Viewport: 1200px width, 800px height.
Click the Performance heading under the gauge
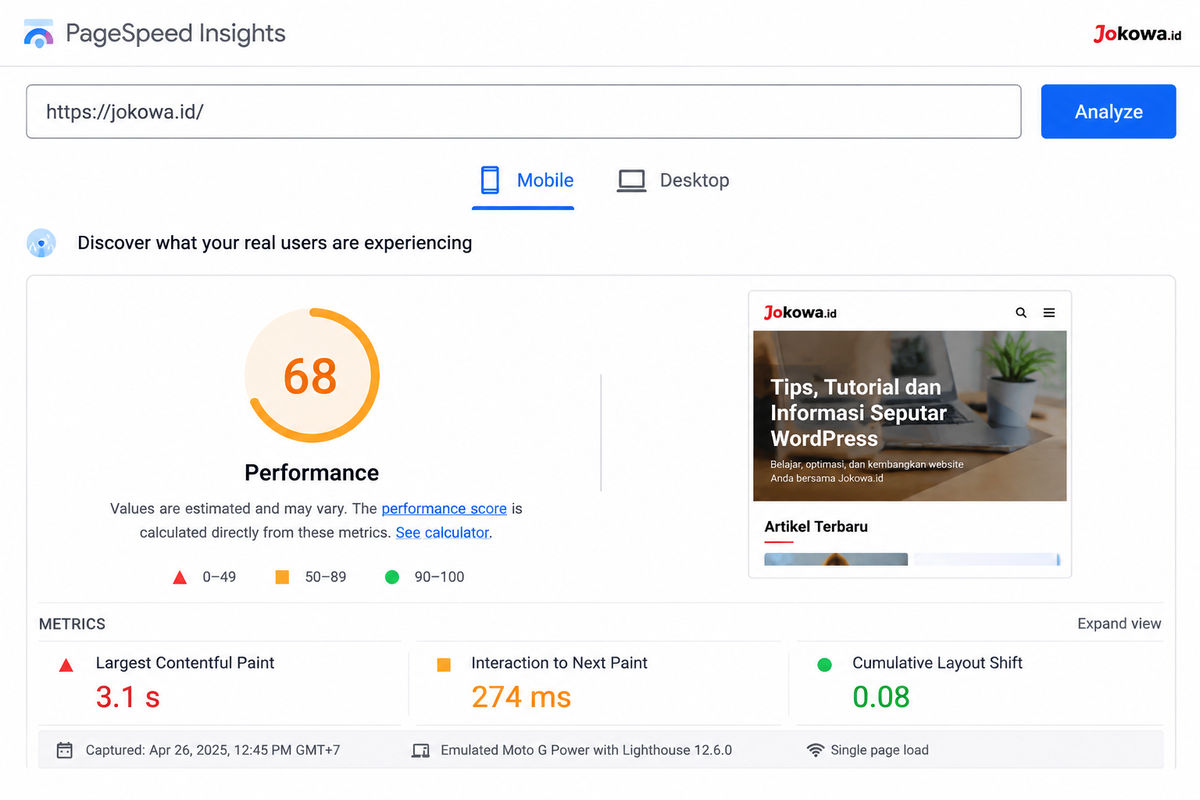coord(312,473)
